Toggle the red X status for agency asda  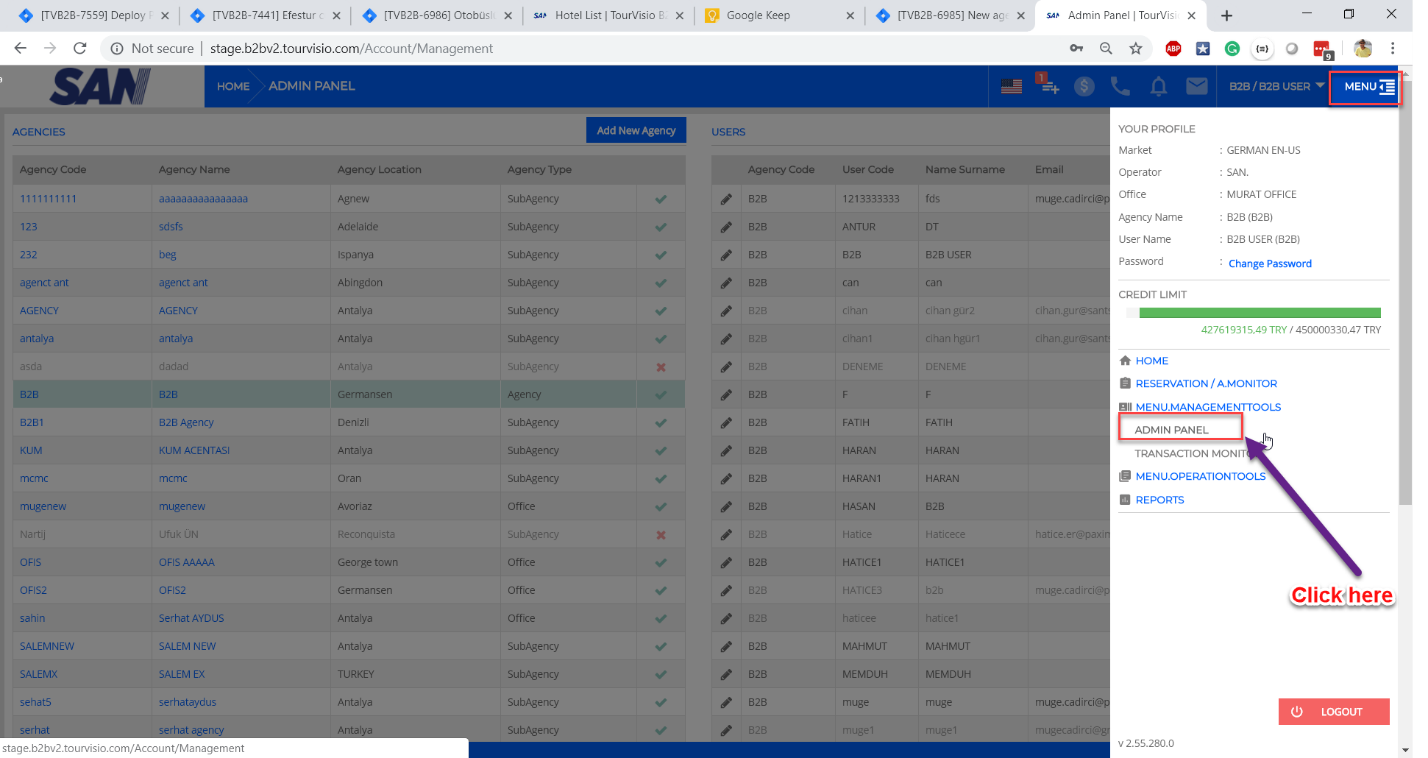click(x=660, y=367)
